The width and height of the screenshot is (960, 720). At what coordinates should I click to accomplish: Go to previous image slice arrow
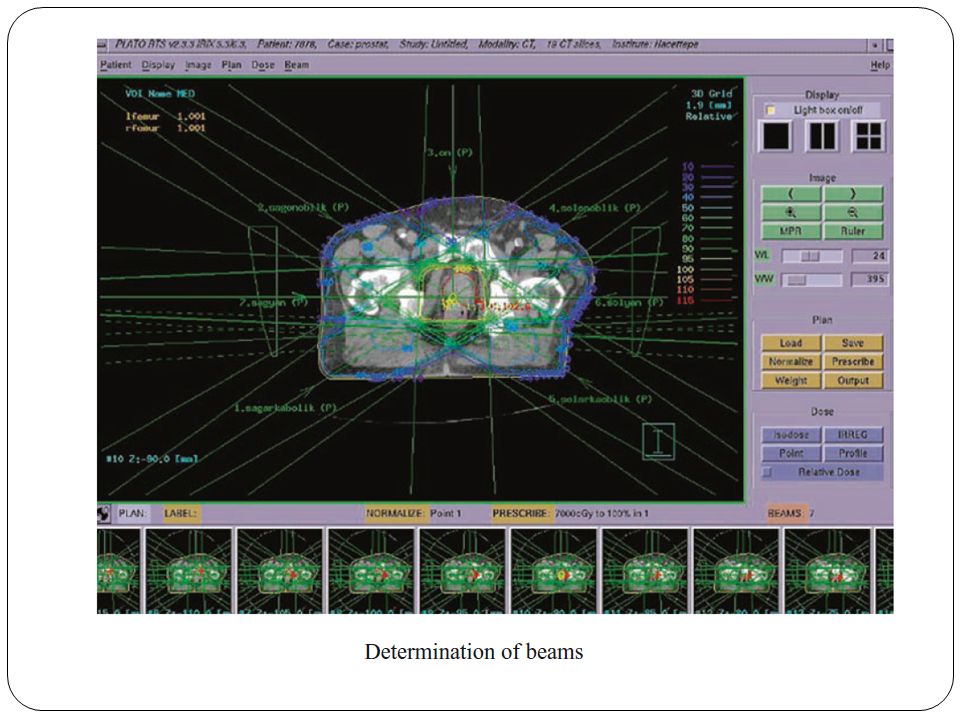791,194
